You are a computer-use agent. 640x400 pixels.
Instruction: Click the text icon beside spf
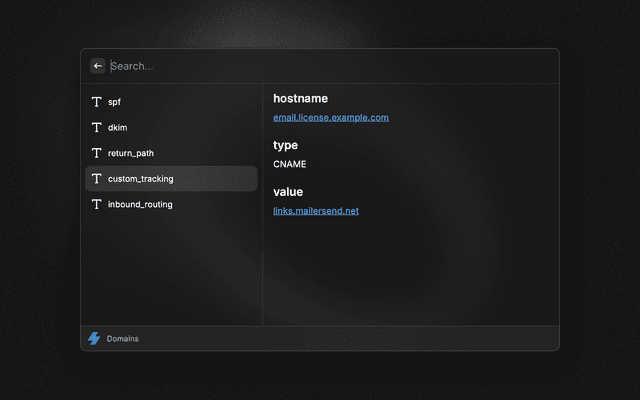click(97, 102)
